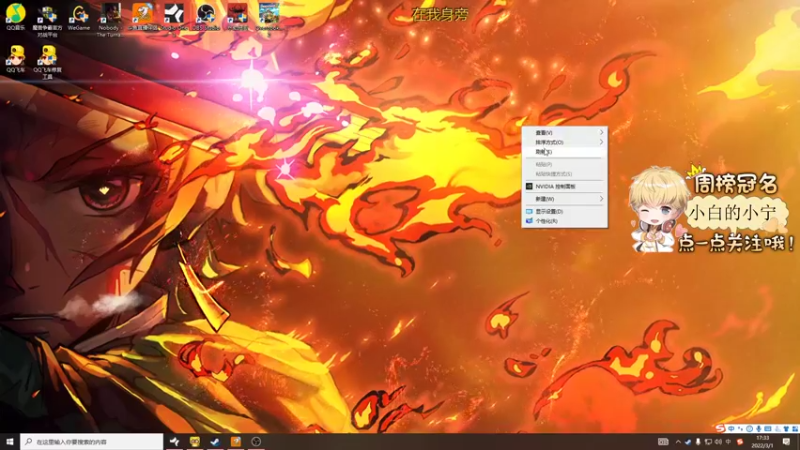Click the Sogou S logo on IME toolbar

(720, 429)
